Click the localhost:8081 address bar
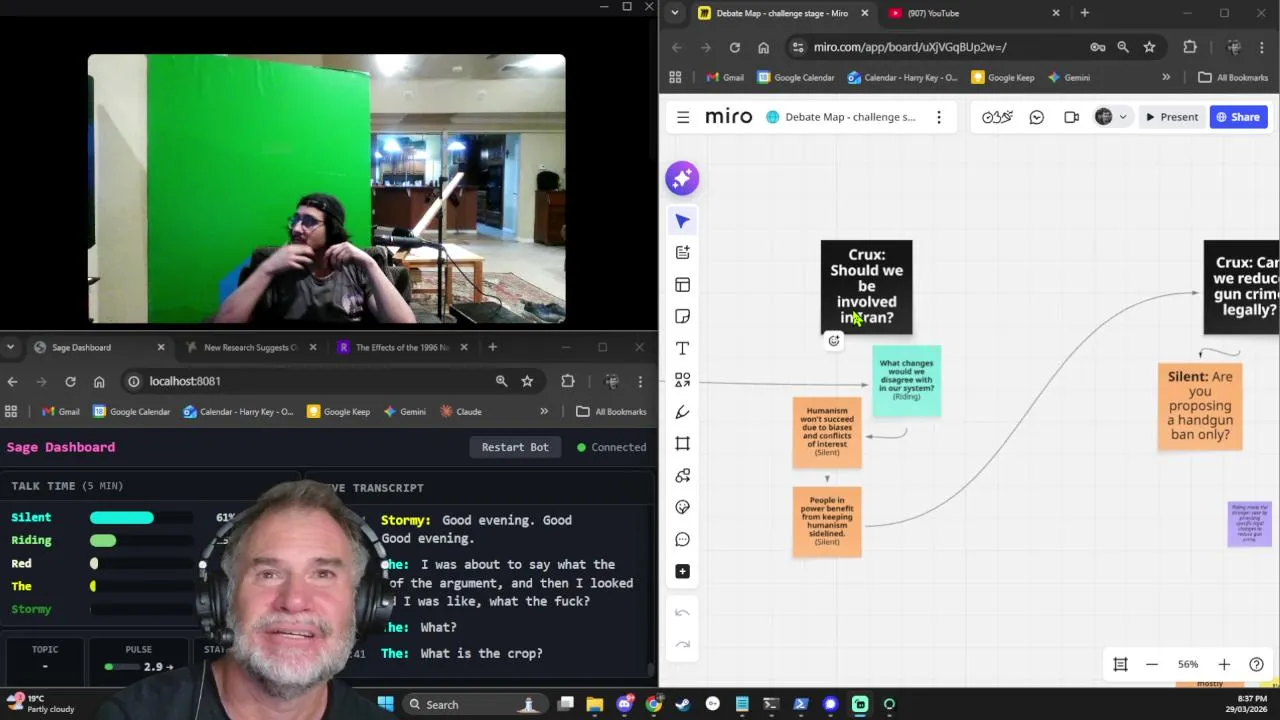The height and width of the screenshot is (720, 1280). tap(310, 381)
